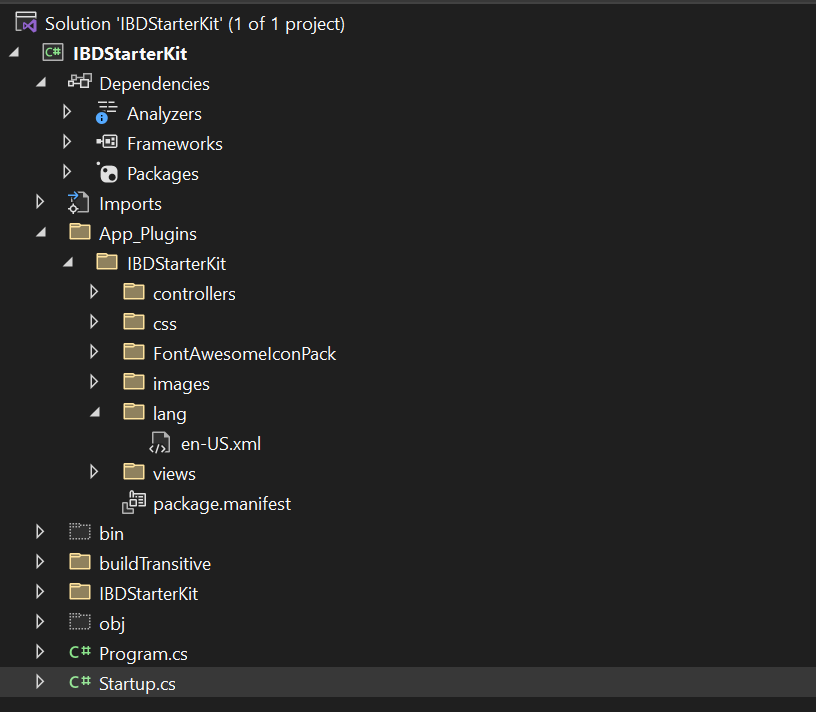Screen dimensions: 816x712
Task: Collapse the lang folder
Action: pos(94,413)
